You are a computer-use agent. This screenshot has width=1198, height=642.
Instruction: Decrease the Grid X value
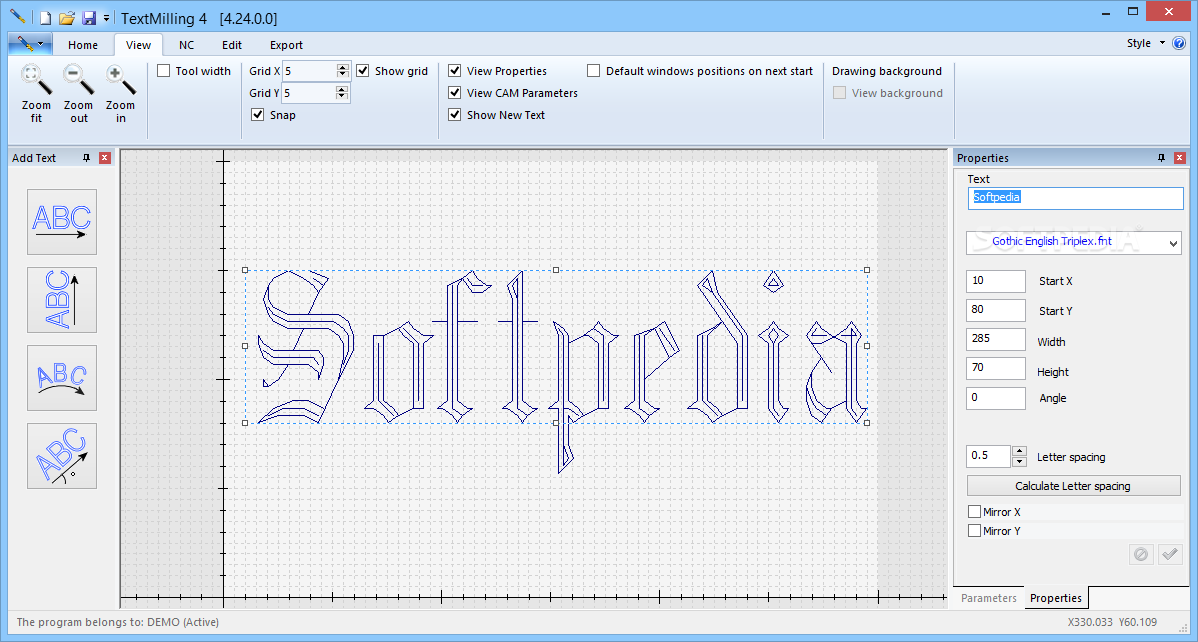point(343,75)
